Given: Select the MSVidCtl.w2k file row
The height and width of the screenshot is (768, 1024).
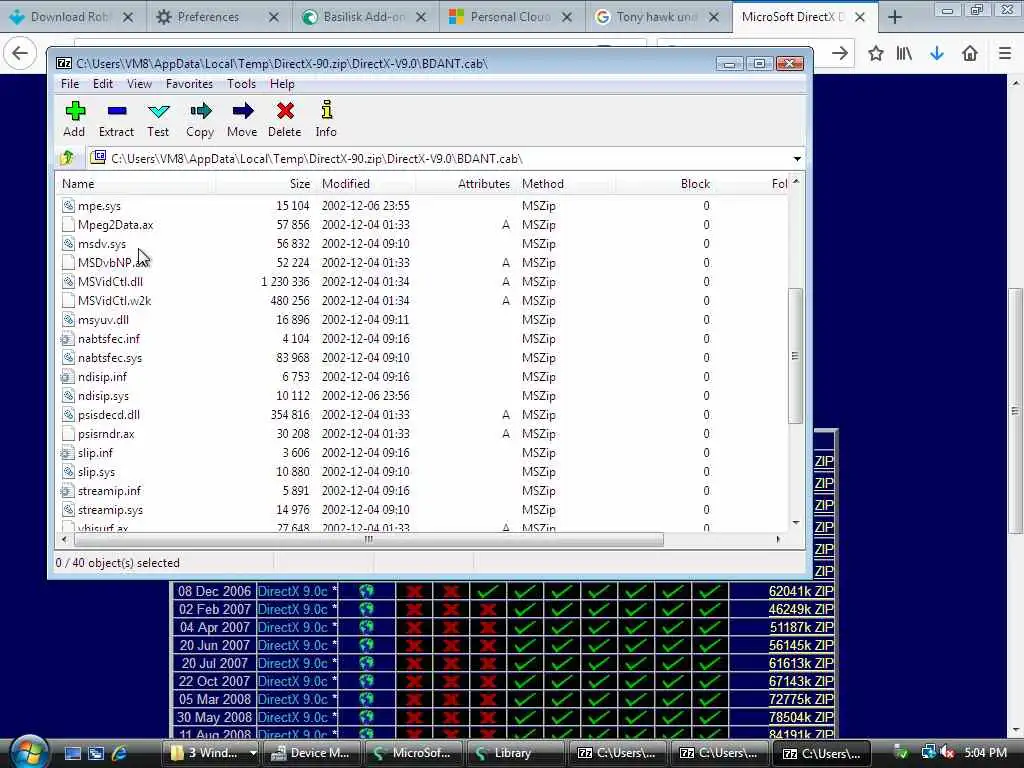Looking at the screenshot, I should pos(421,301).
